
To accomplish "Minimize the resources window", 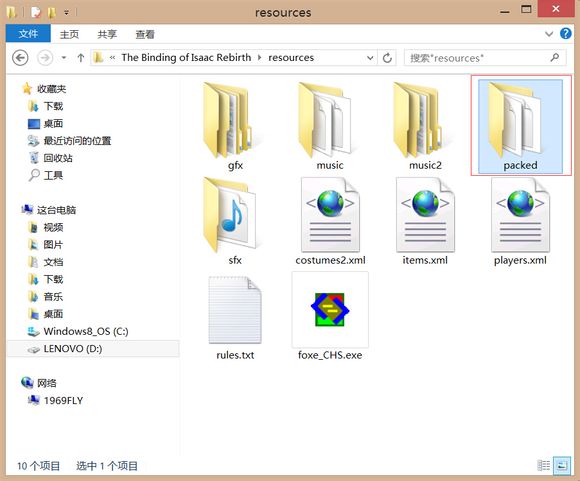I will pos(505,11).
